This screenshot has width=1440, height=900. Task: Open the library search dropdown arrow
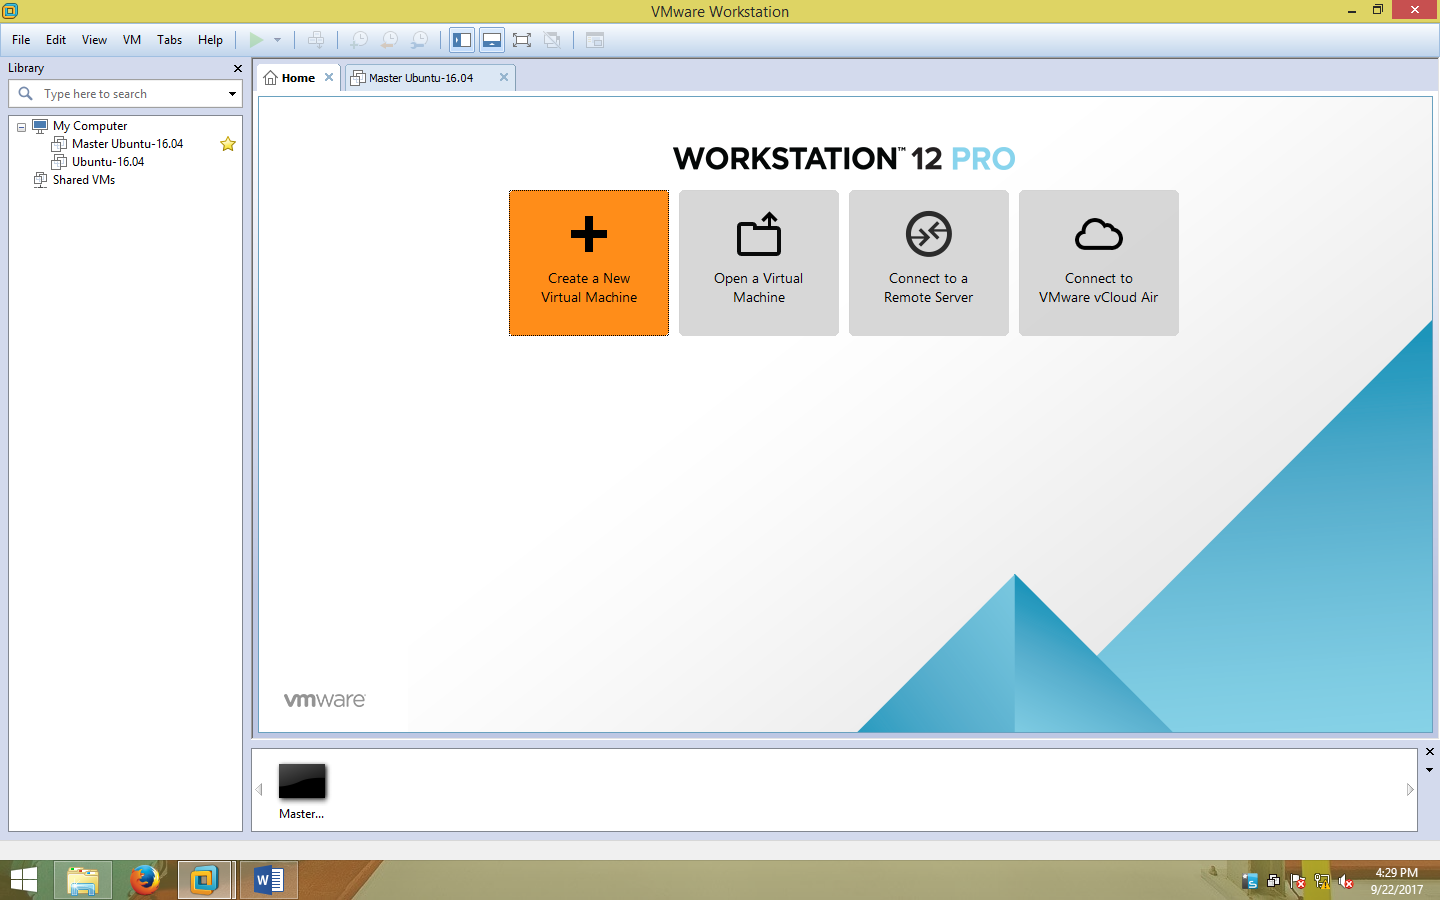[x=232, y=94]
